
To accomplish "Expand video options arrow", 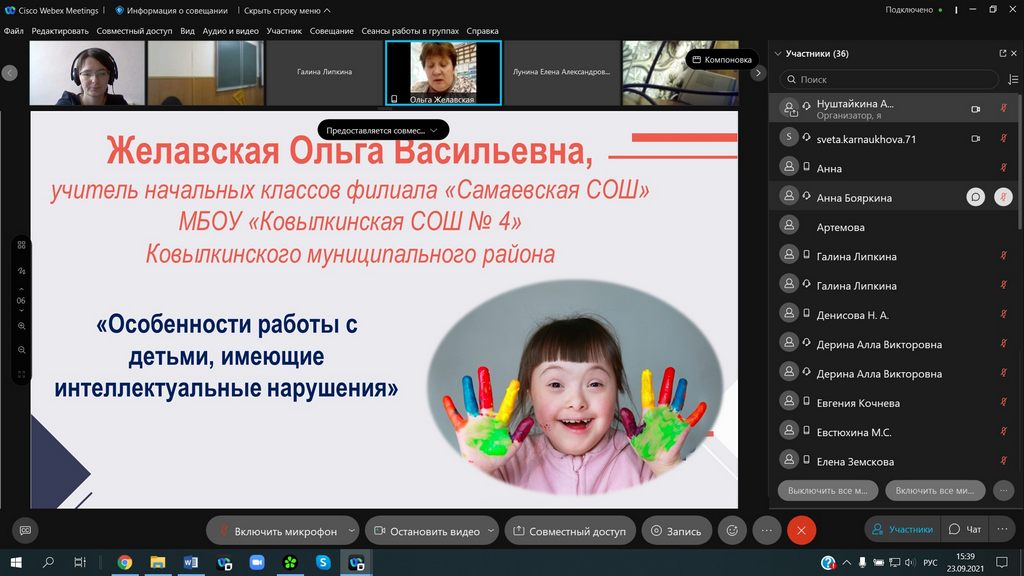I will point(489,531).
